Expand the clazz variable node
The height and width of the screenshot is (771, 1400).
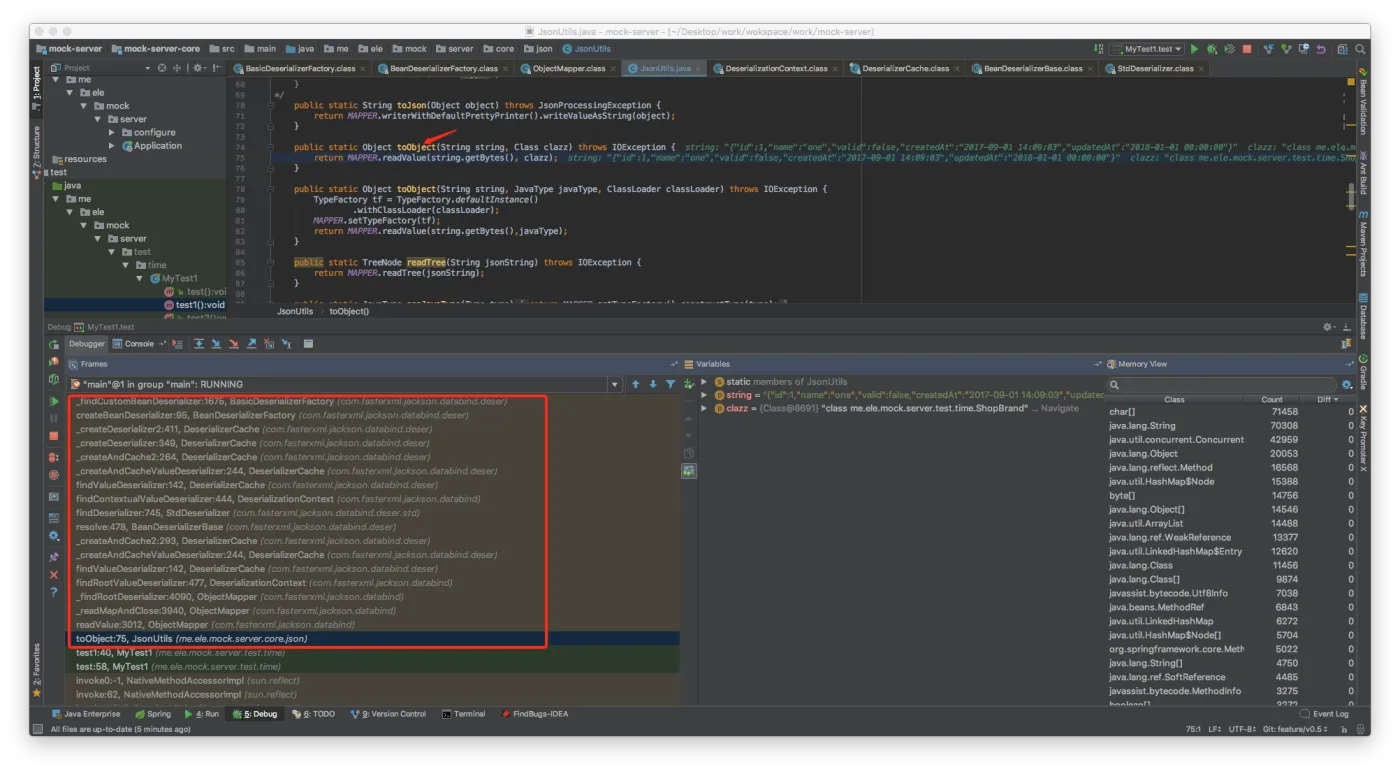point(704,409)
